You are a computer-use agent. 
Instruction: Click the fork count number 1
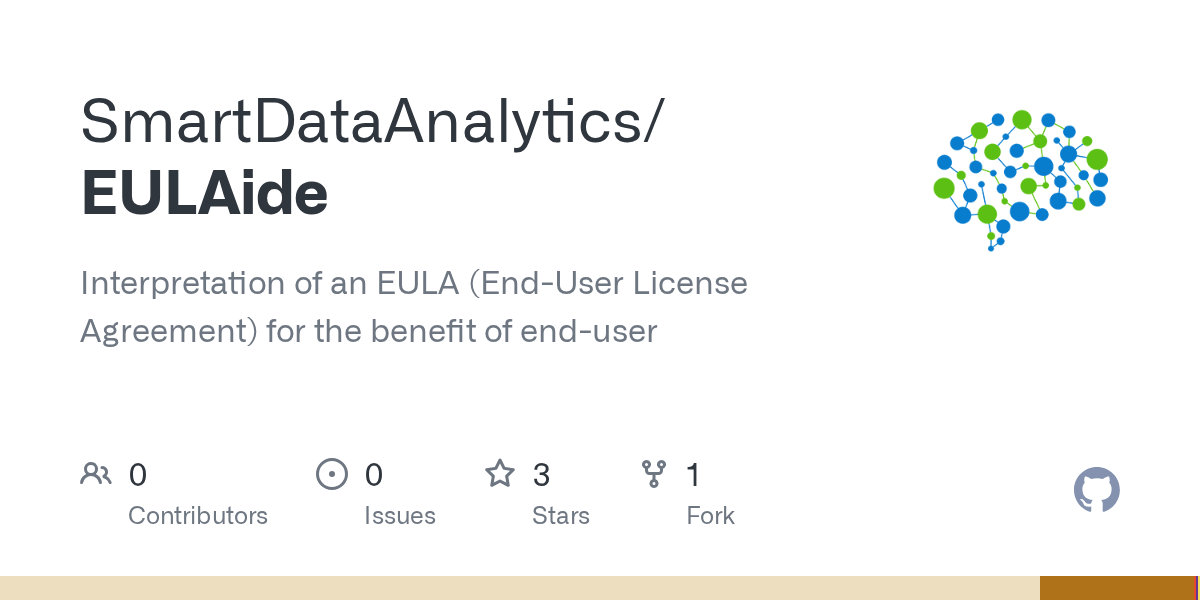click(693, 474)
